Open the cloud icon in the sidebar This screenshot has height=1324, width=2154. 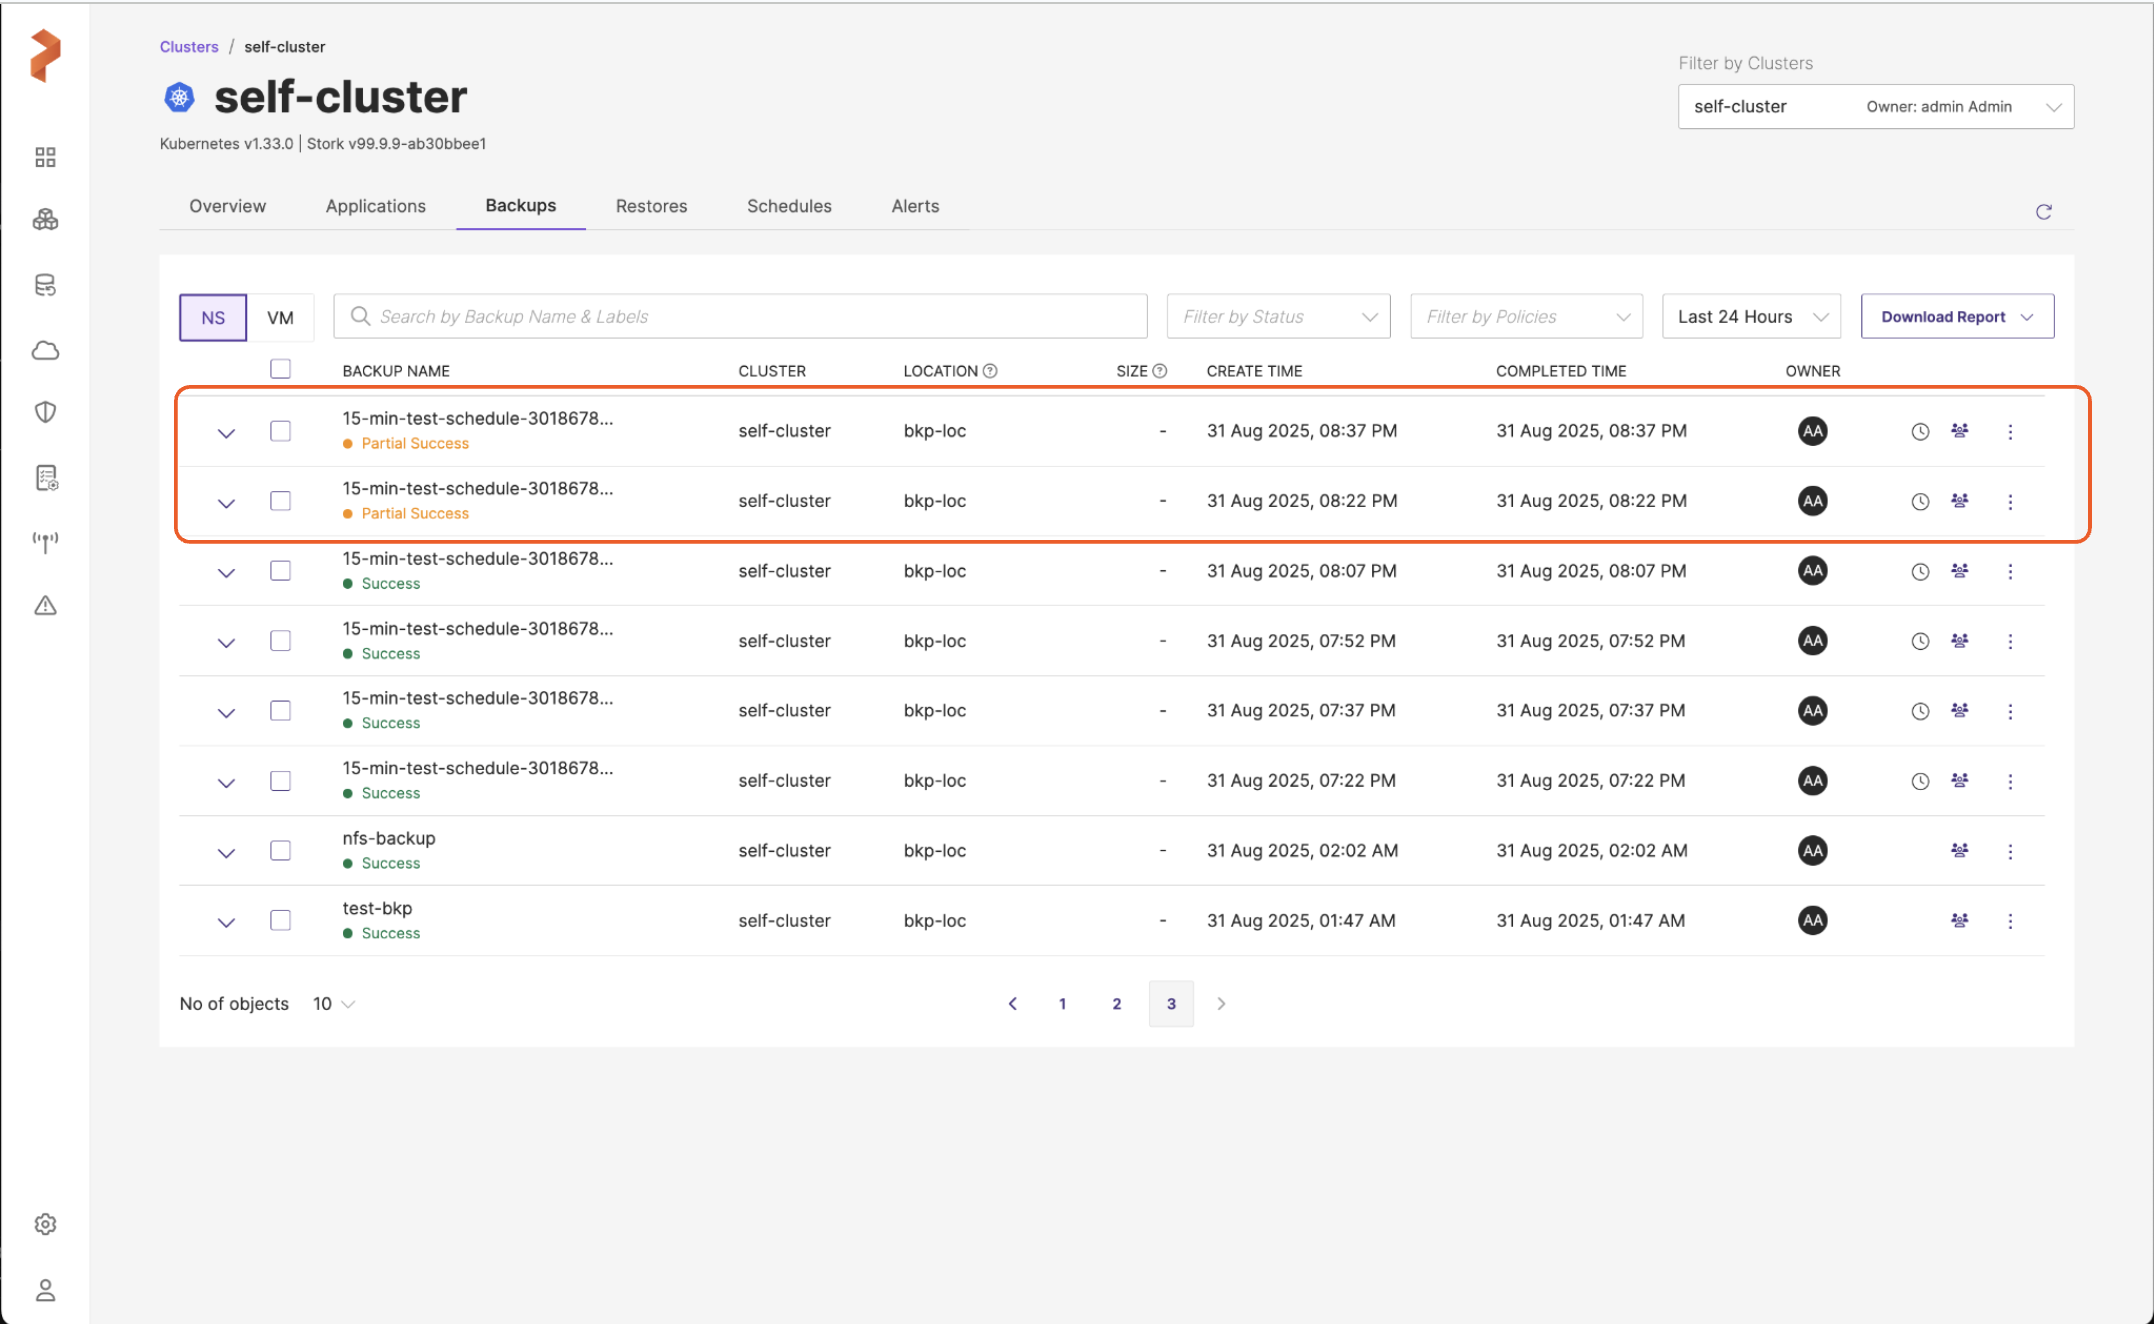tap(45, 350)
